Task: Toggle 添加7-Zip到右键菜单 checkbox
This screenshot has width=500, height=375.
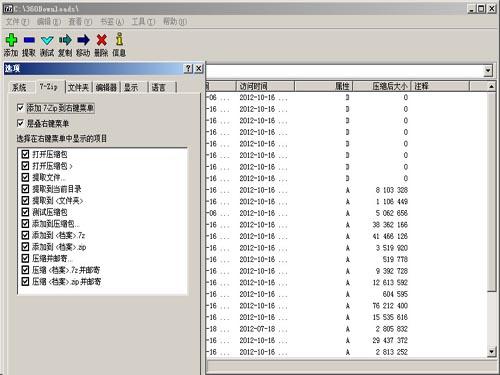Action: point(20,108)
